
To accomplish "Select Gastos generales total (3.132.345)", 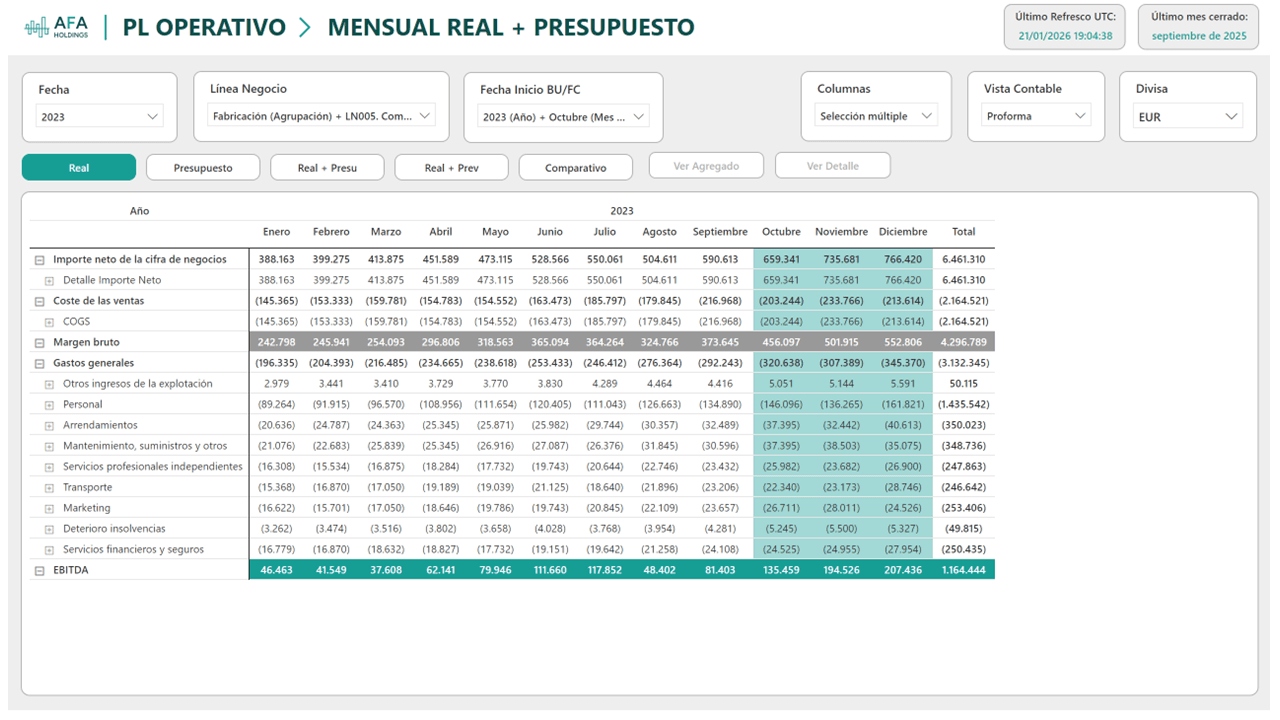I will [x=963, y=363].
